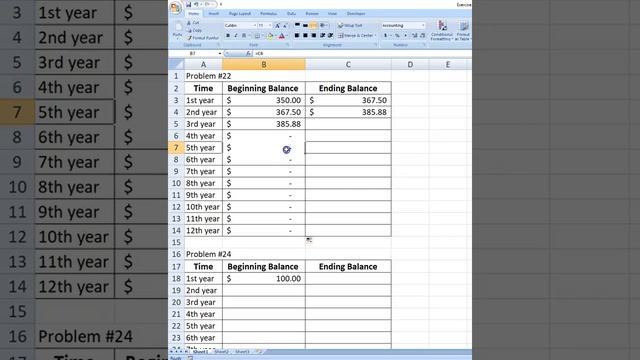Top align cell contents
640x360 pixels.
tap(297, 24)
